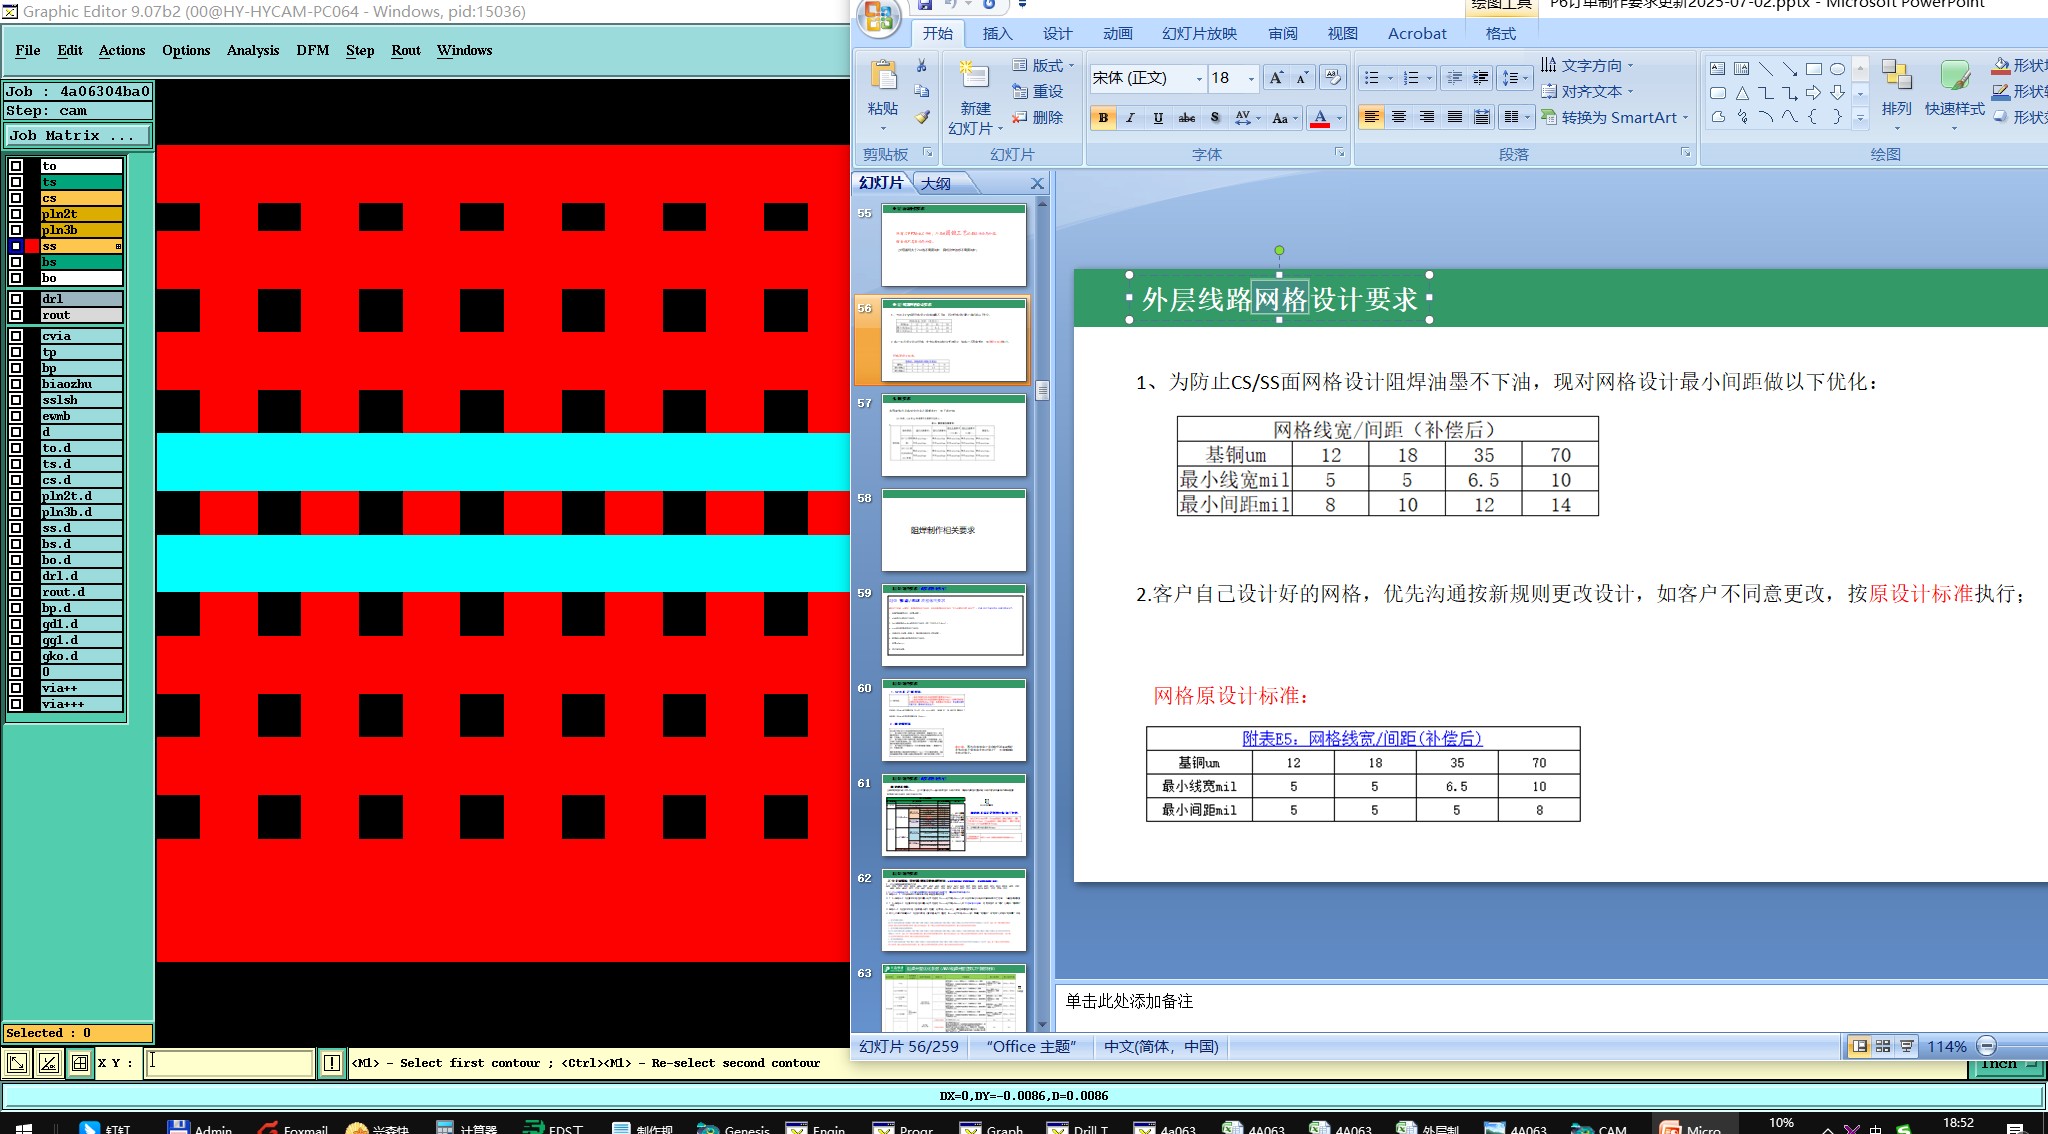The image size is (2048, 1134).
Task: Open the font name dropdown
Action: coord(1199,78)
